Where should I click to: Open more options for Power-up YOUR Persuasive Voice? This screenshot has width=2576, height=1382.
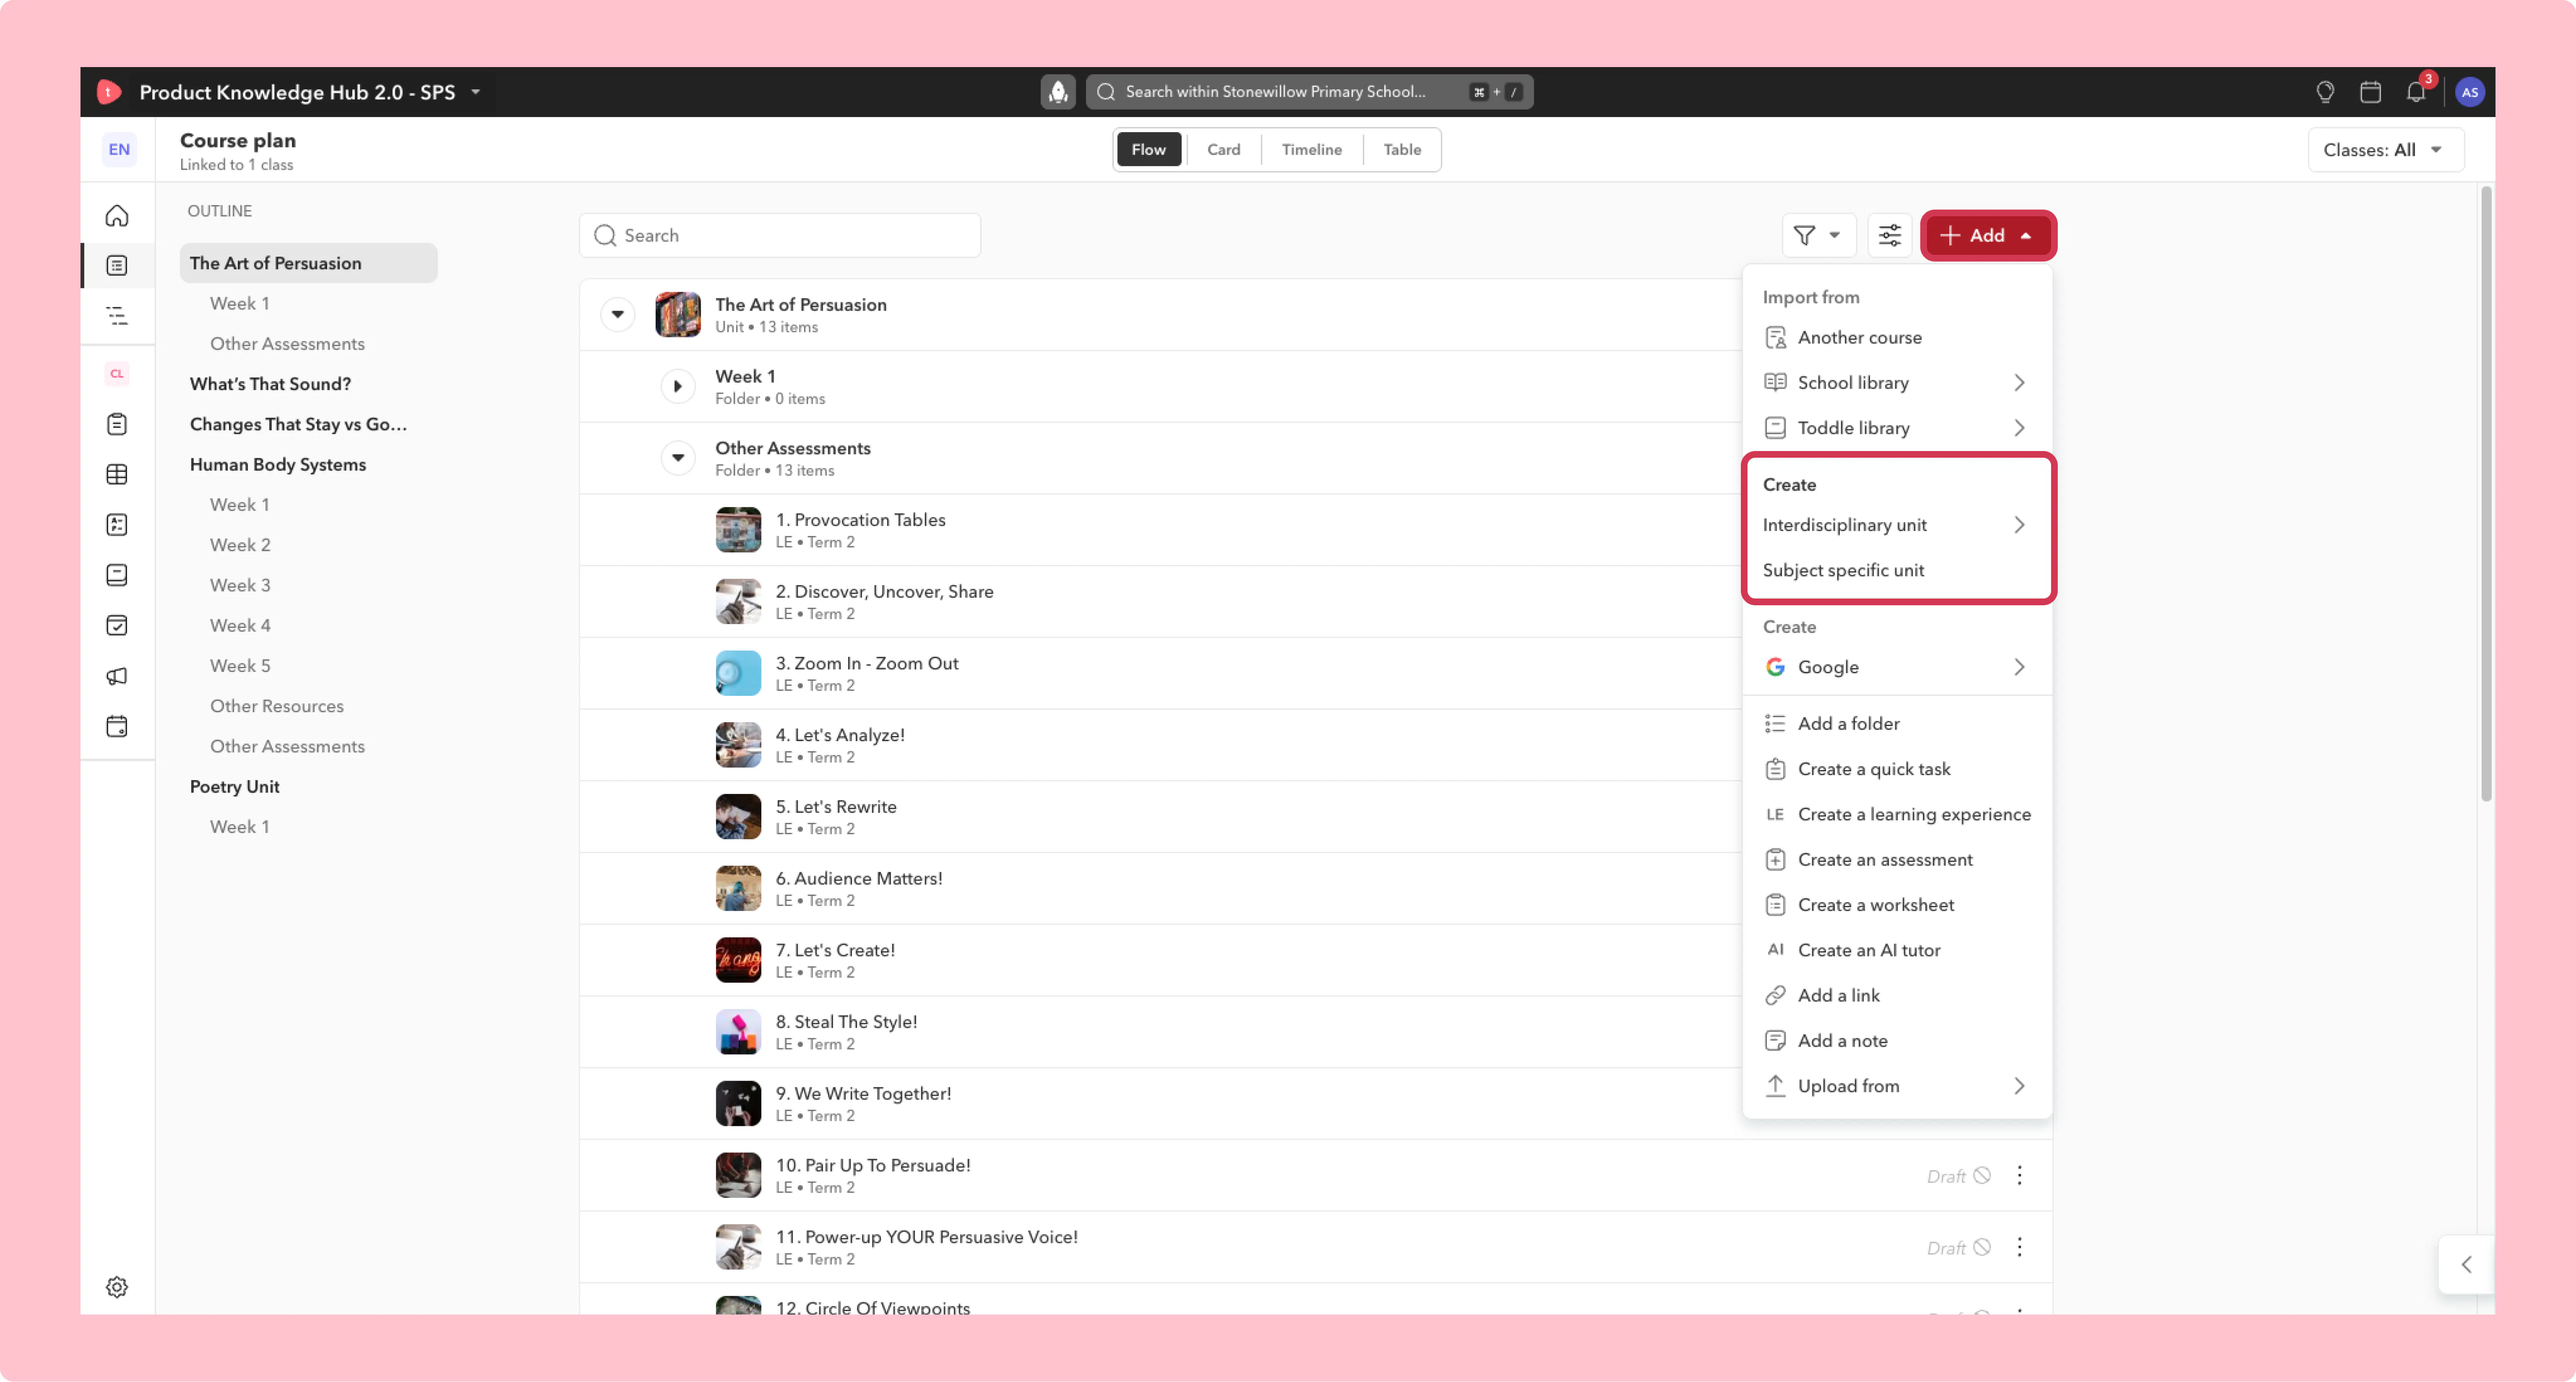pyautogui.click(x=2019, y=1247)
